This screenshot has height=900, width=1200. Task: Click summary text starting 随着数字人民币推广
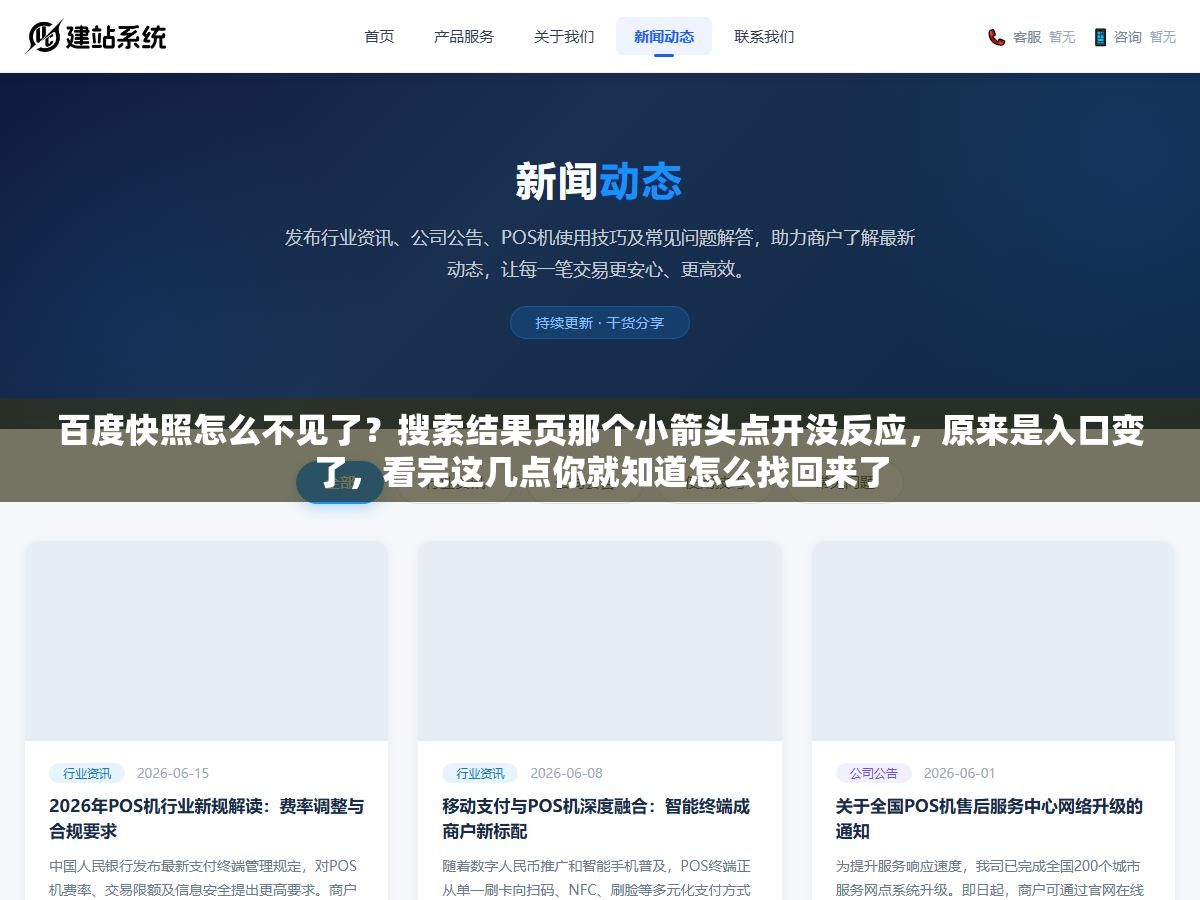597,877
